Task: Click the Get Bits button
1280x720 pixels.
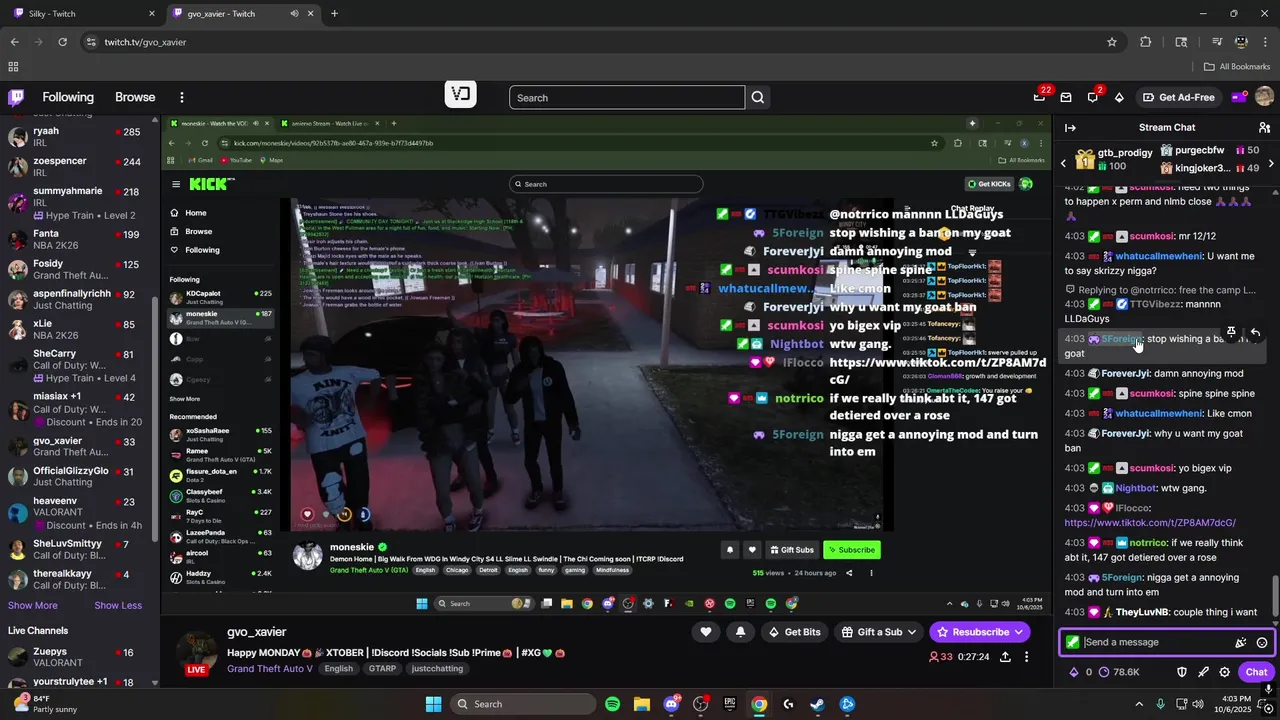Action: click(794, 632)
